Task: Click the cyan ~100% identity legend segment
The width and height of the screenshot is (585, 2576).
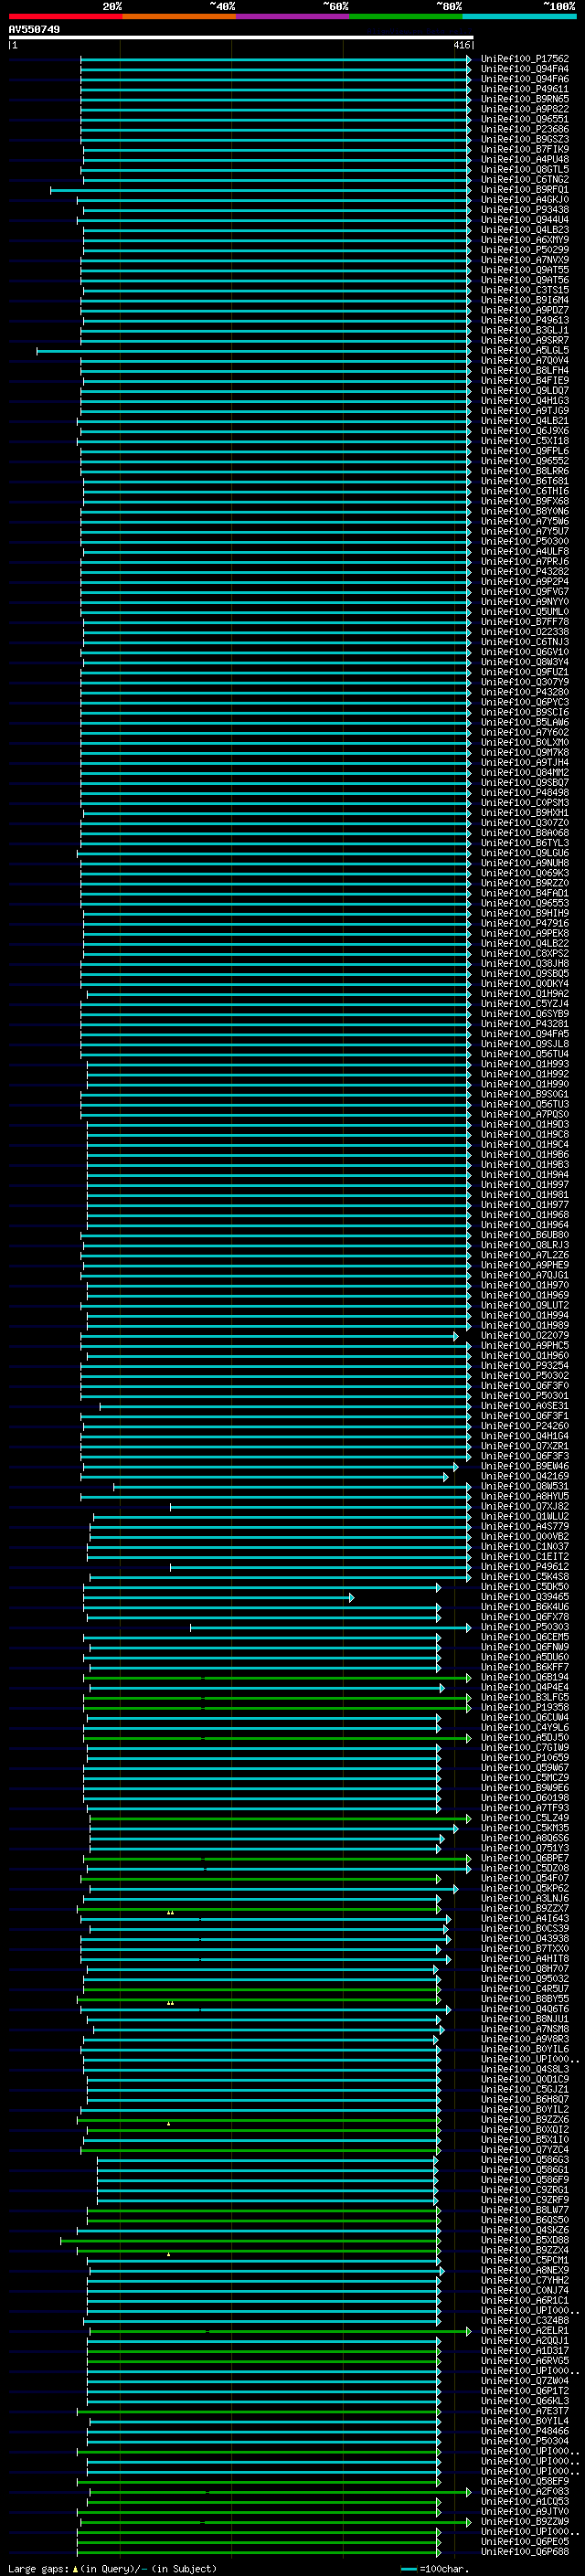Action: 519,16
